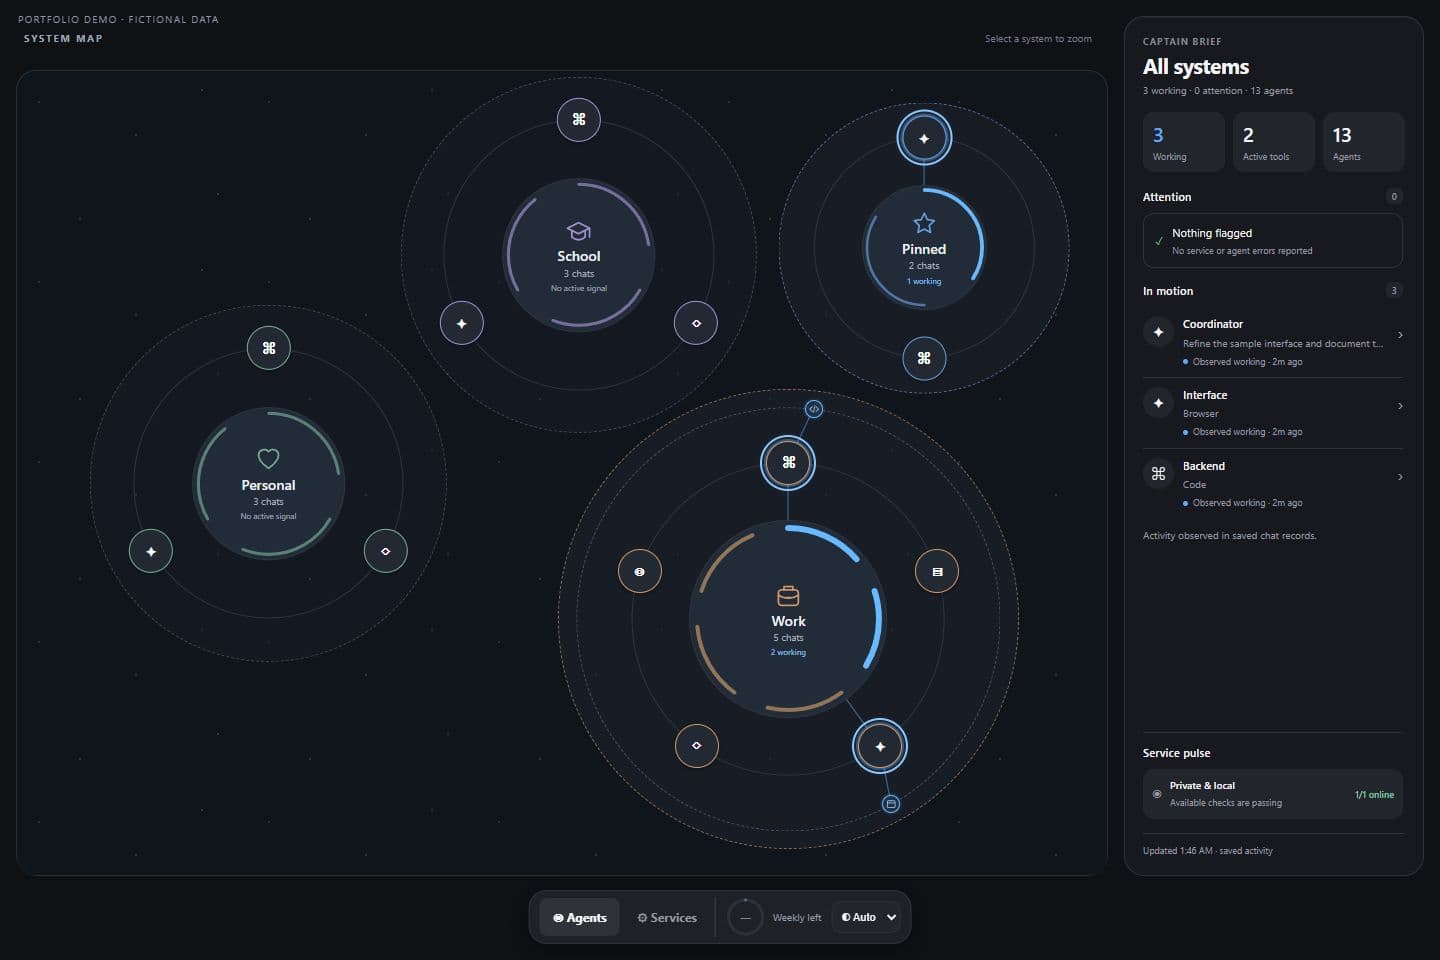Viewport: 1440px width, 960px height.
Task: Open the Coordinator activity row
Action: [1273, 342]
